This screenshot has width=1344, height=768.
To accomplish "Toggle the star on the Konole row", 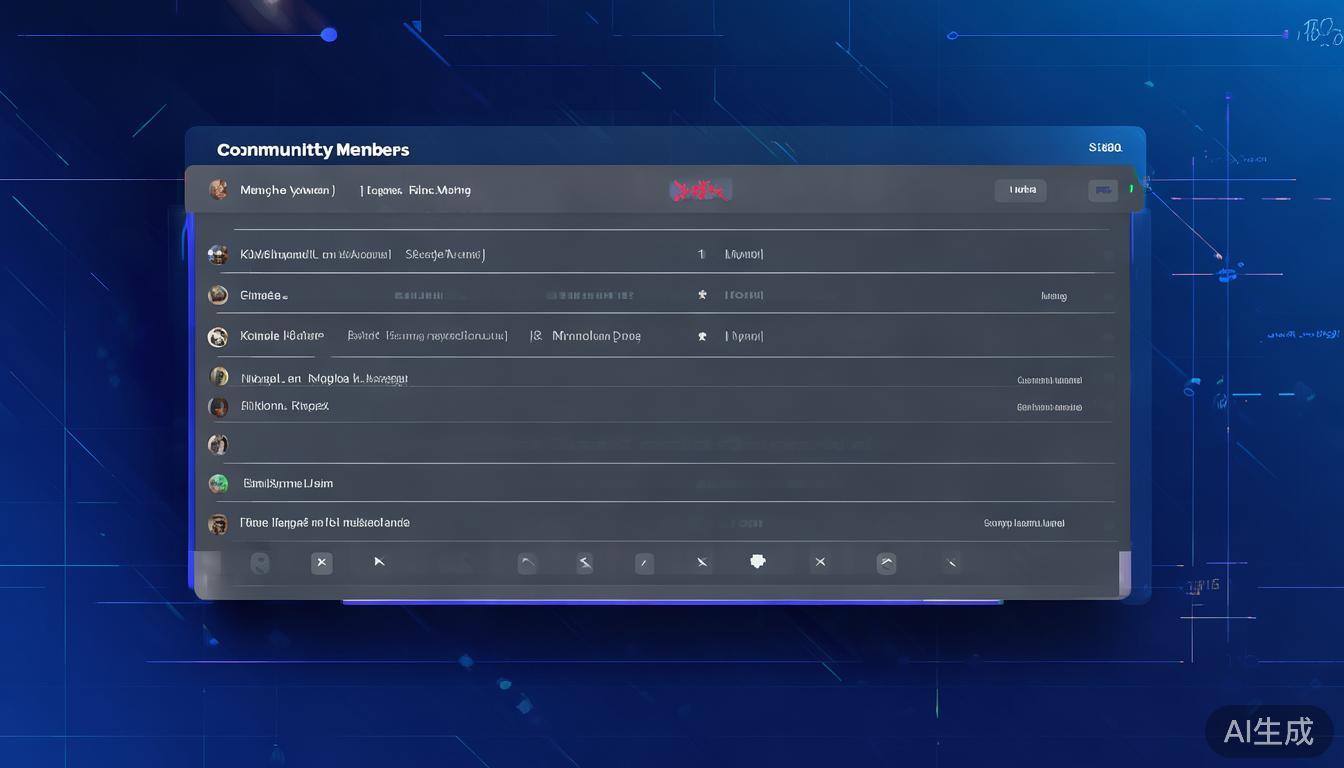I will point(702,337).
